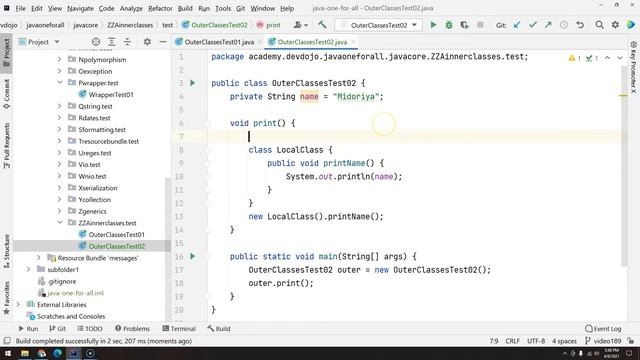Click the editor vertical scrollbar
This screenshot has height=360, width=640.
624,165
